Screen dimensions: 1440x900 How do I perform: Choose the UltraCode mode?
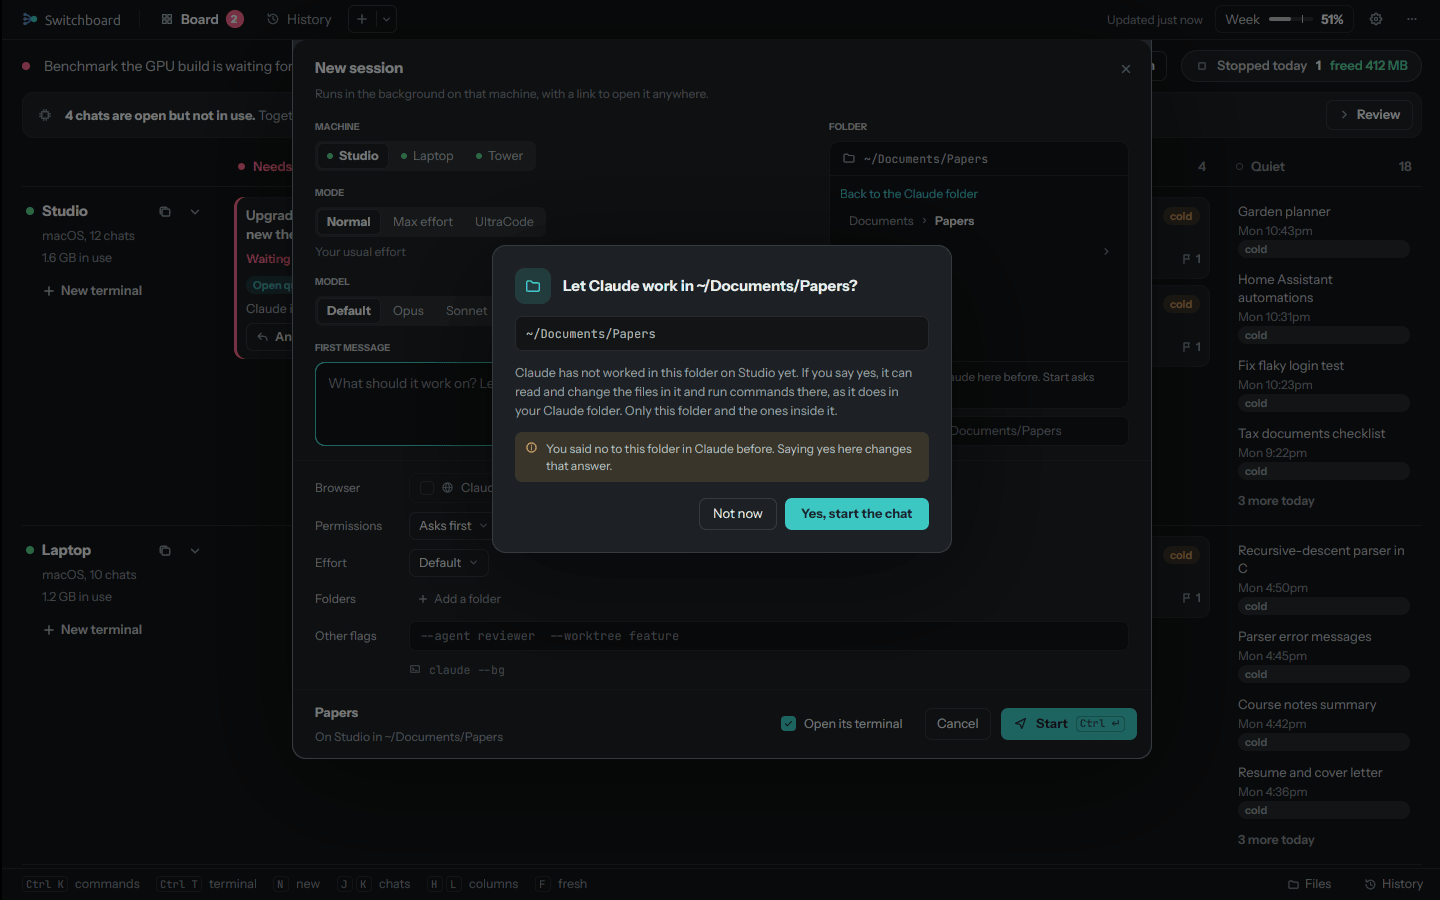tap(504, 222)
